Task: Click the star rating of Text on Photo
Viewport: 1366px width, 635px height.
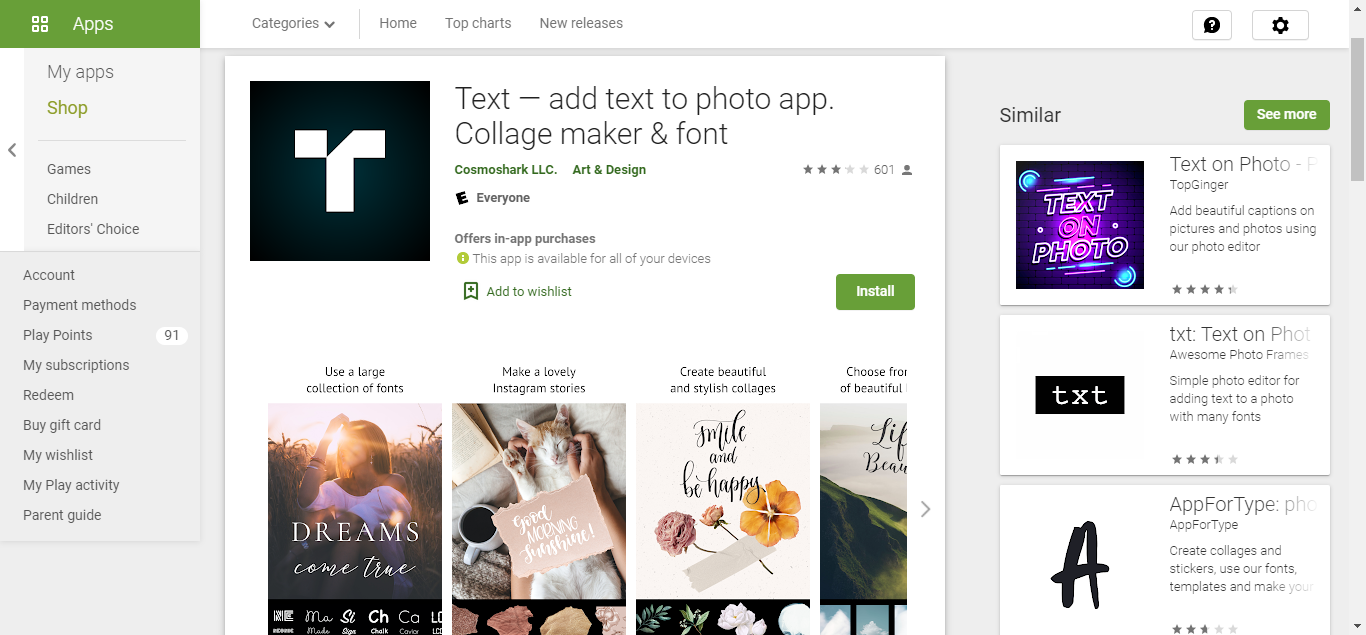Action: 1204,290
